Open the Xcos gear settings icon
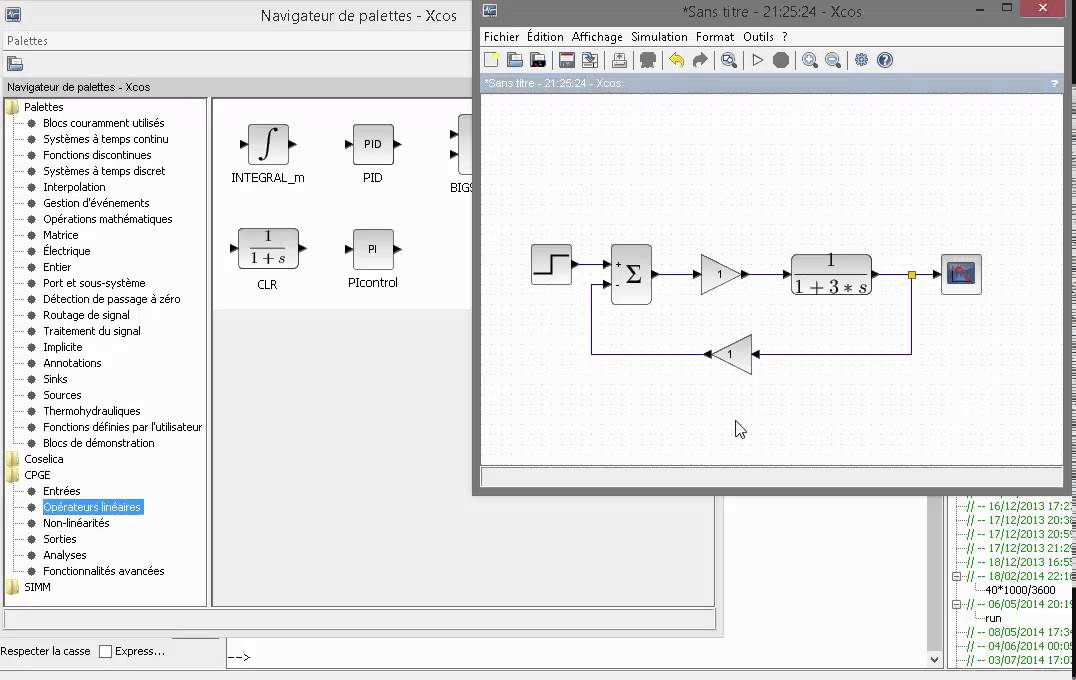1076x680 pixels. [x=861, y=60]
